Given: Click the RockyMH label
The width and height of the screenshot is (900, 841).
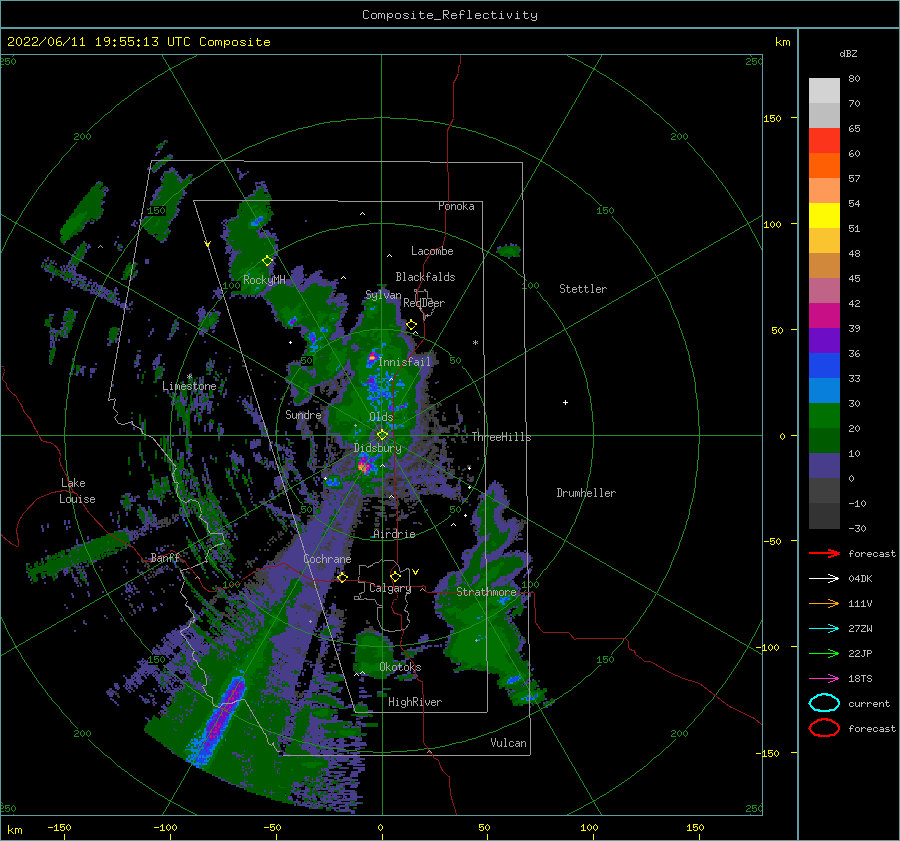Looking at the screenshot, I should [264, 280].
